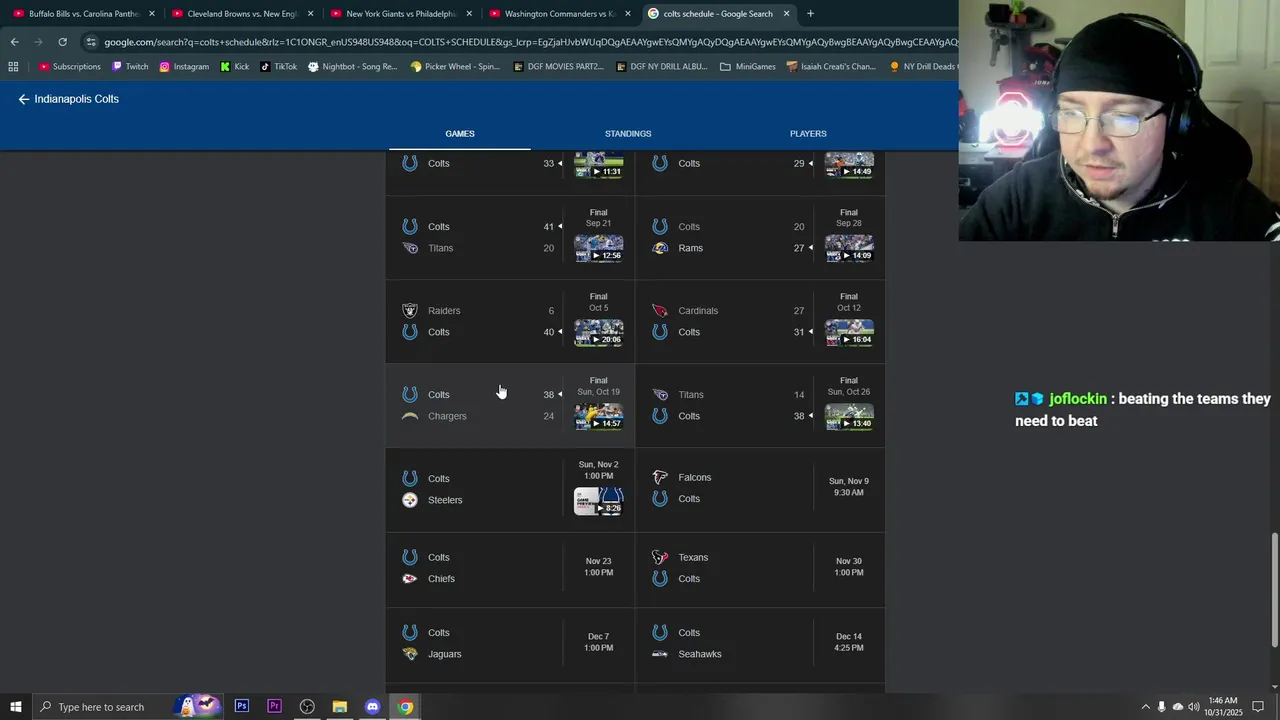The width and height of the screenshot is (1280, 720).
Task: Reload the page with the refresh icon
Action: (62, 42)
